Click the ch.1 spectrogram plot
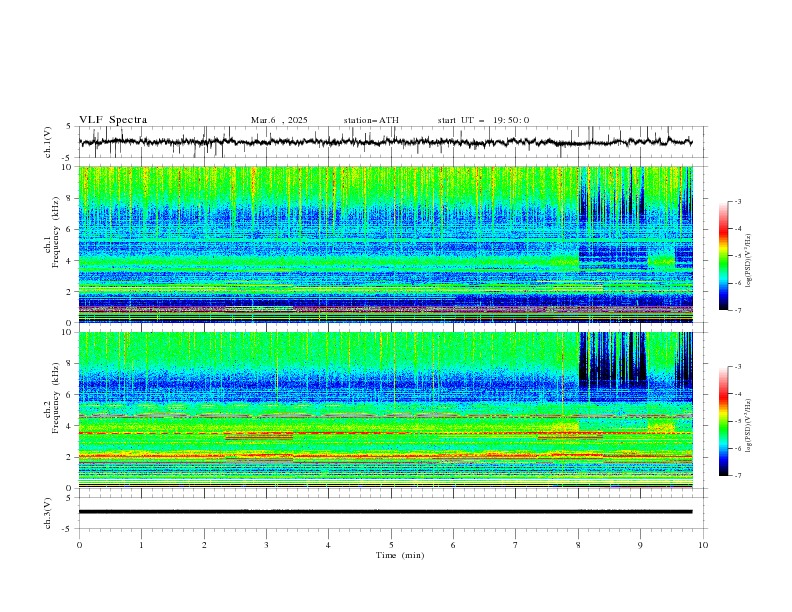 click(x=385, y=244)
